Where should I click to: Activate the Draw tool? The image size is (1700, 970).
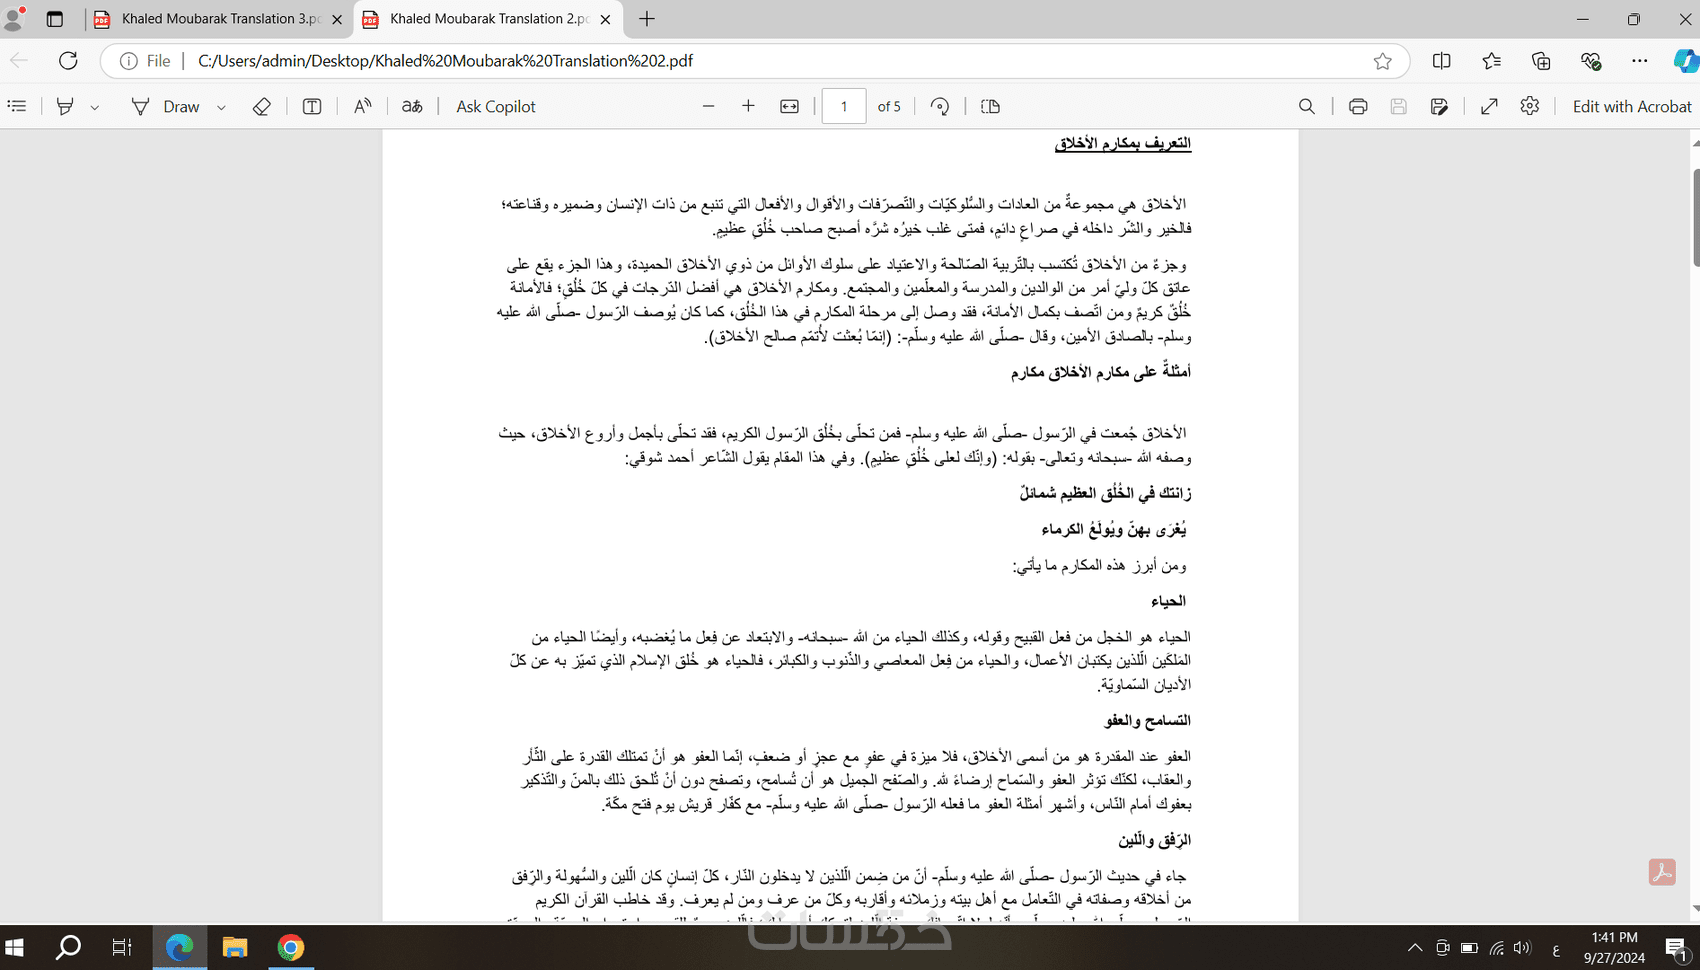[166, 106]
